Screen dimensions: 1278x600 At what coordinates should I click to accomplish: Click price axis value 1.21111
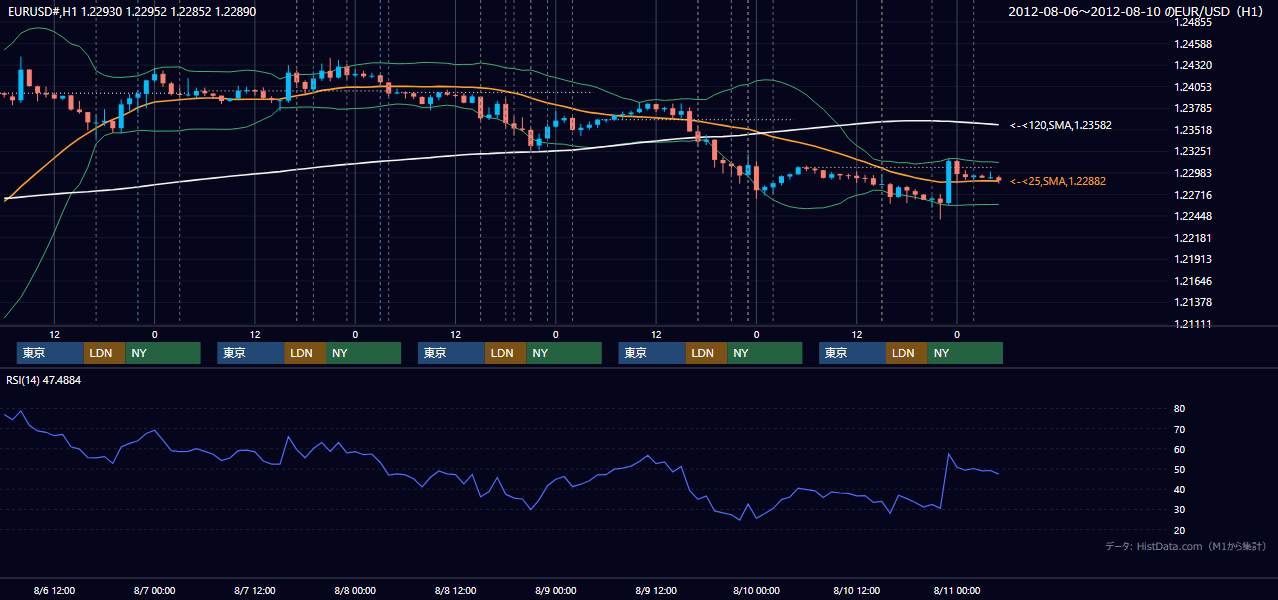[1192, 324]
